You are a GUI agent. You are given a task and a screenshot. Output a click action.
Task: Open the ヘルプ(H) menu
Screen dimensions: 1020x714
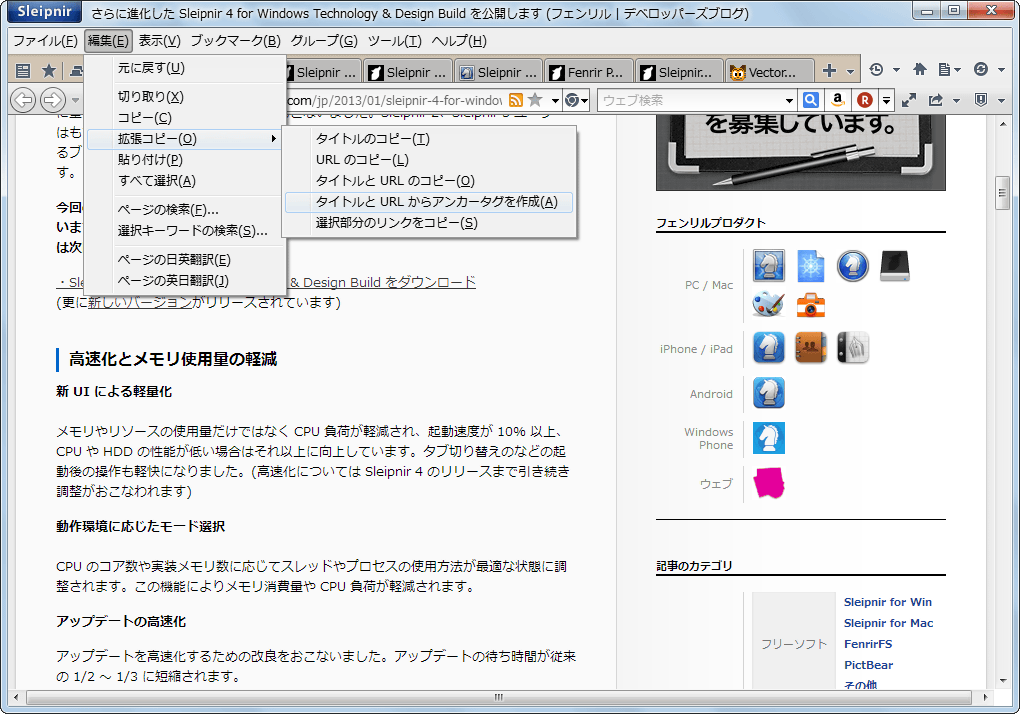(x=459, y=41)
